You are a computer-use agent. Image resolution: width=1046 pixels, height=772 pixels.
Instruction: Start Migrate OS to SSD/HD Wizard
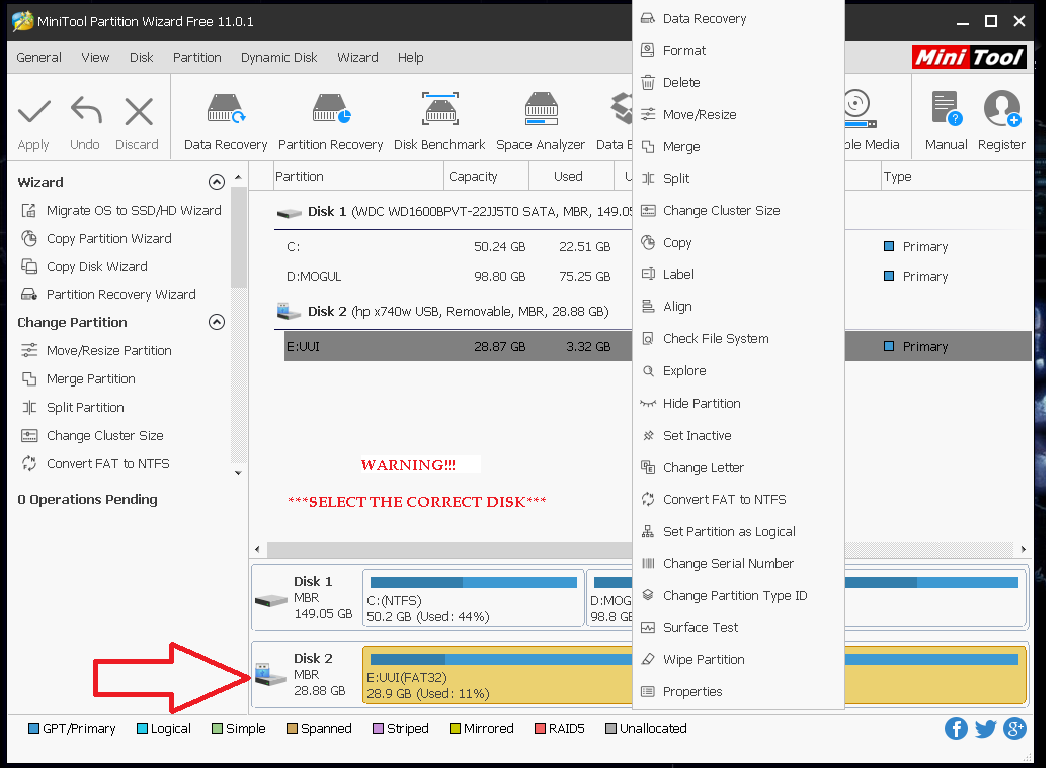coord(121,211)
